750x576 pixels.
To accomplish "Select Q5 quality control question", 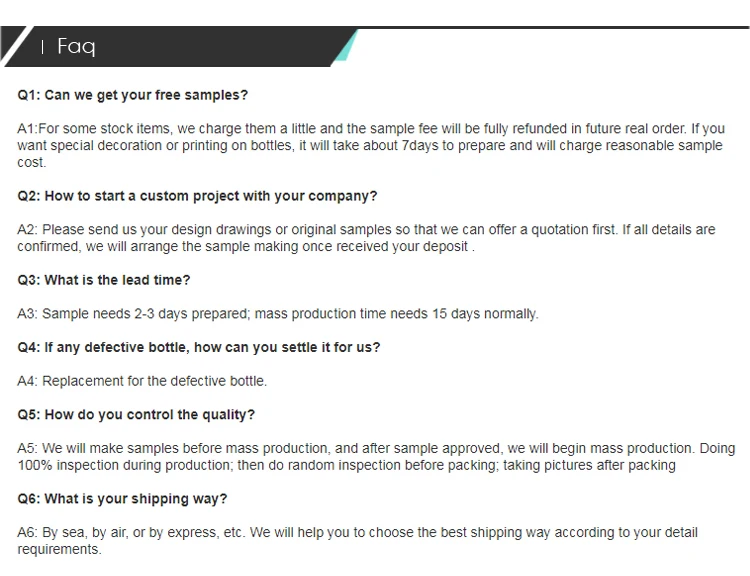I will click(136, 415).
